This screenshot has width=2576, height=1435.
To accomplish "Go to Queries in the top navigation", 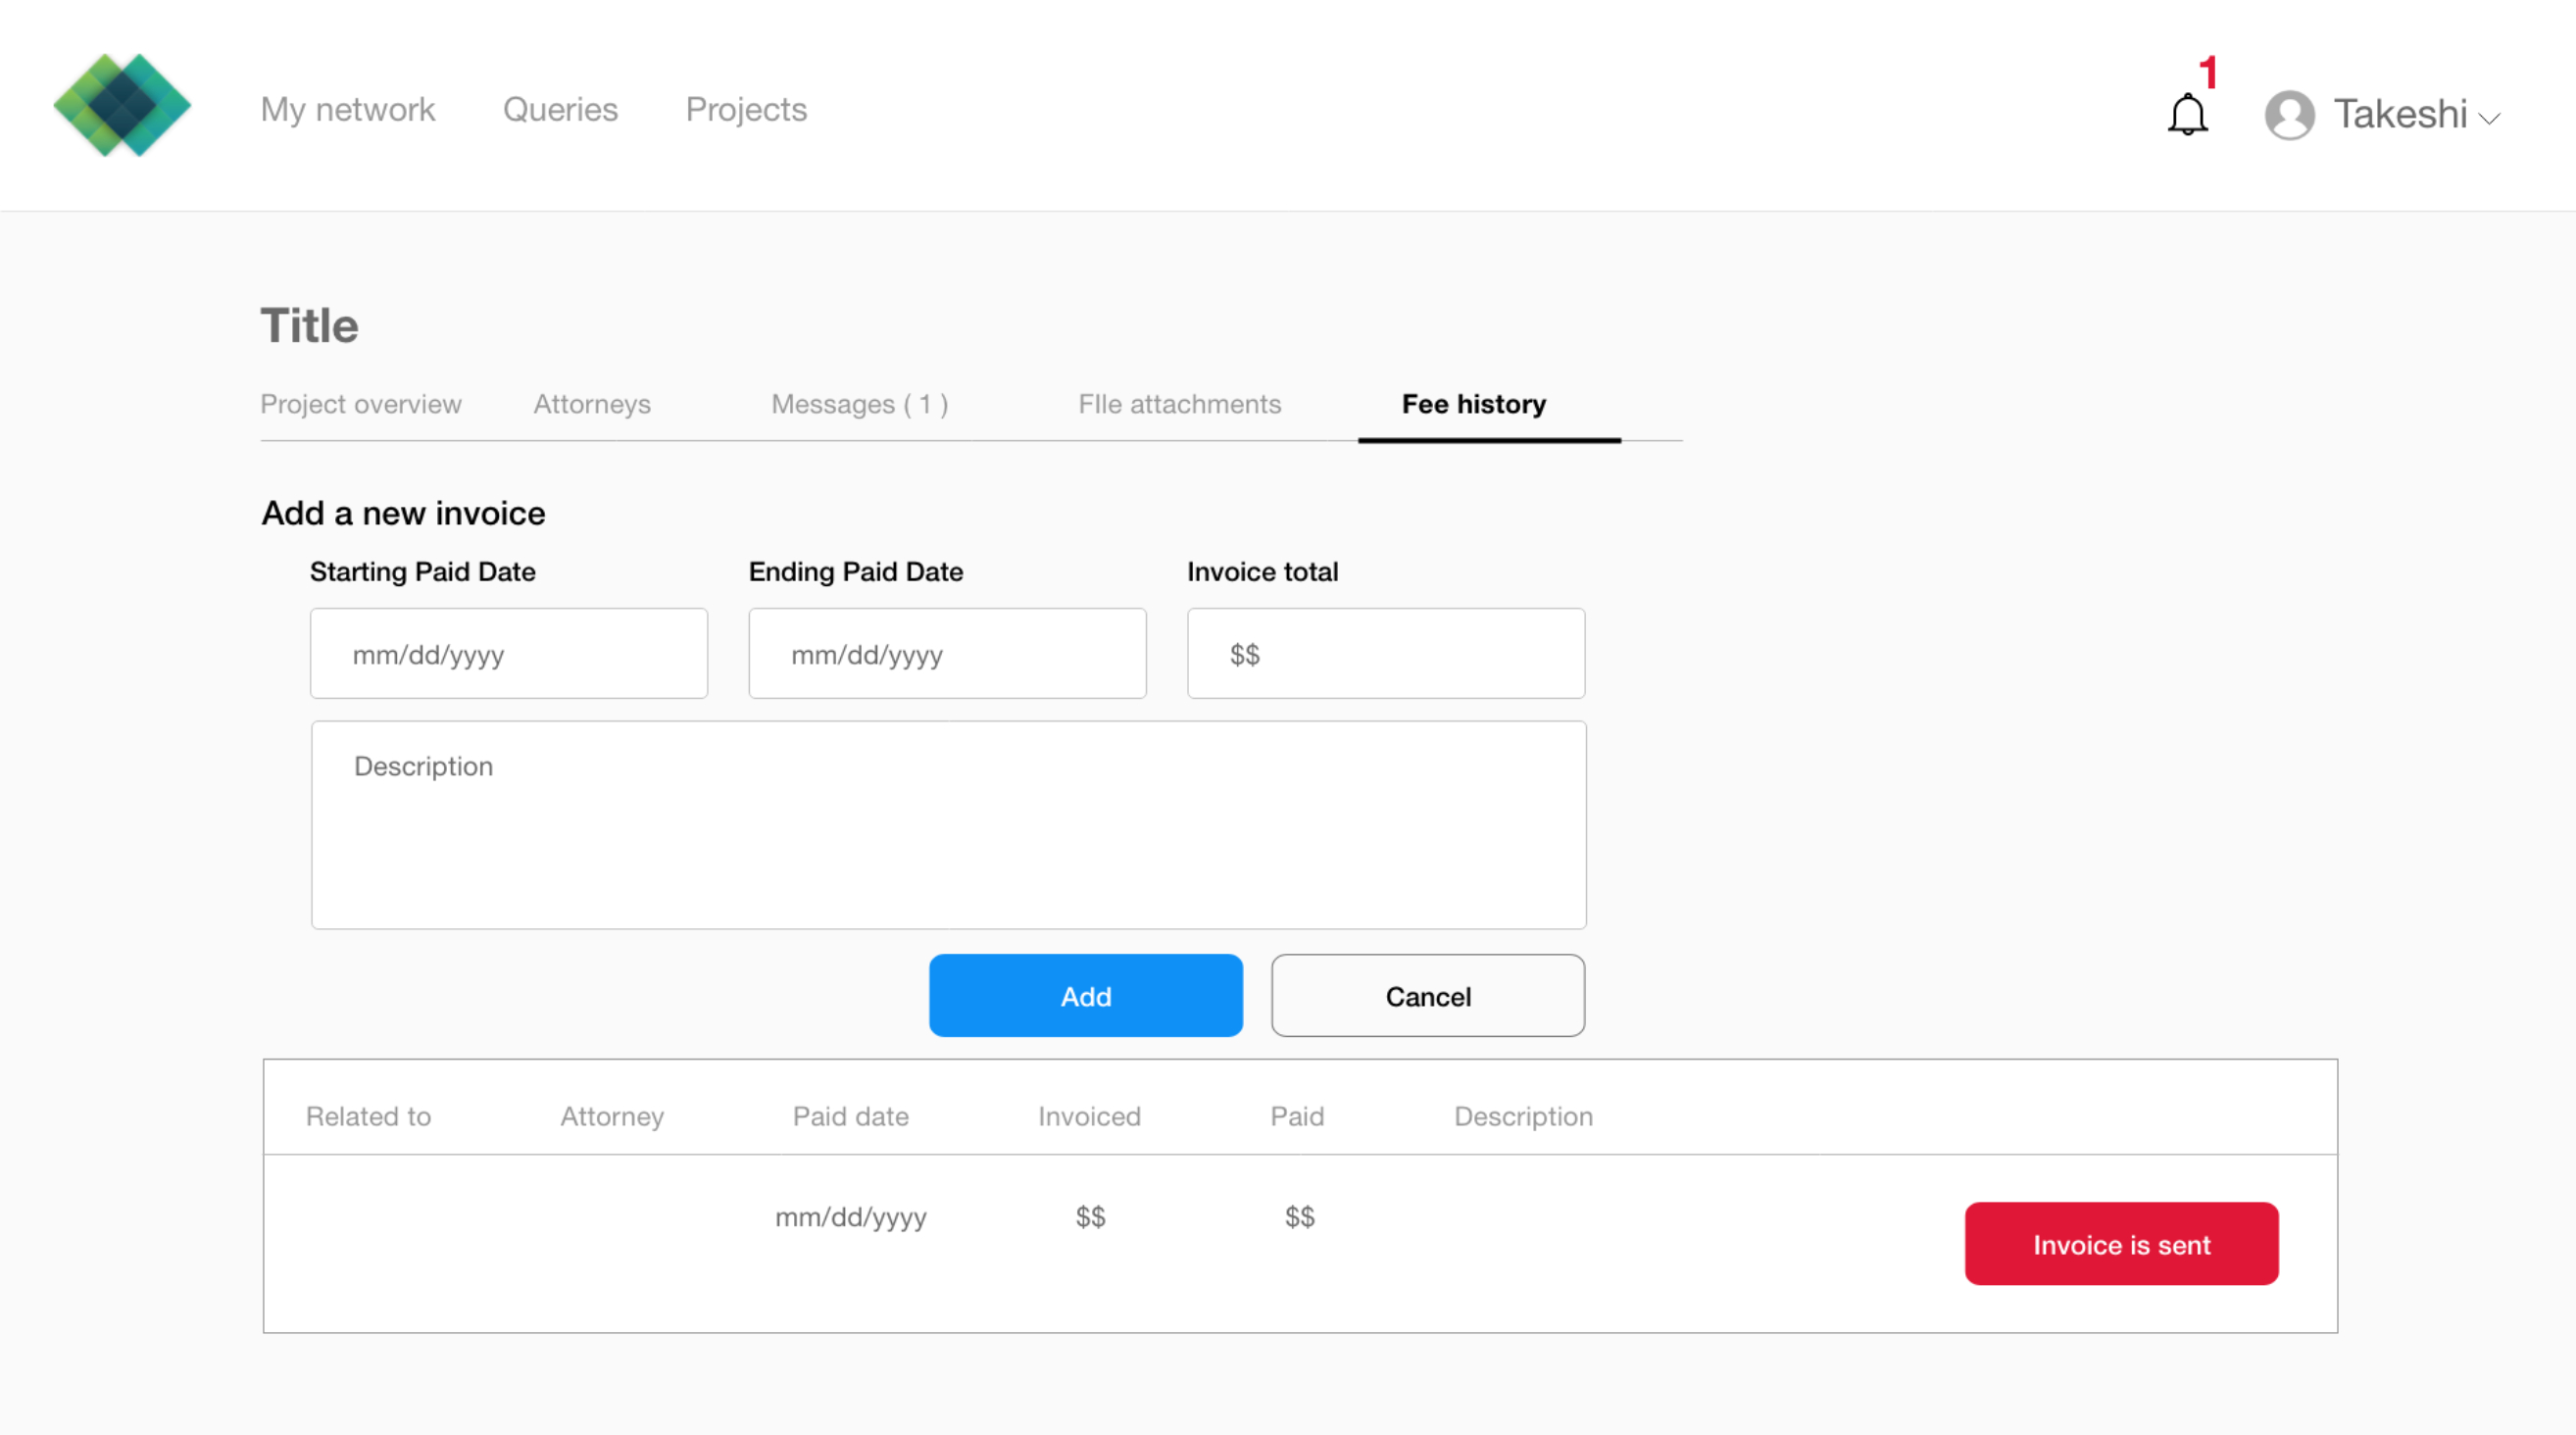I will tap(560, 109).
